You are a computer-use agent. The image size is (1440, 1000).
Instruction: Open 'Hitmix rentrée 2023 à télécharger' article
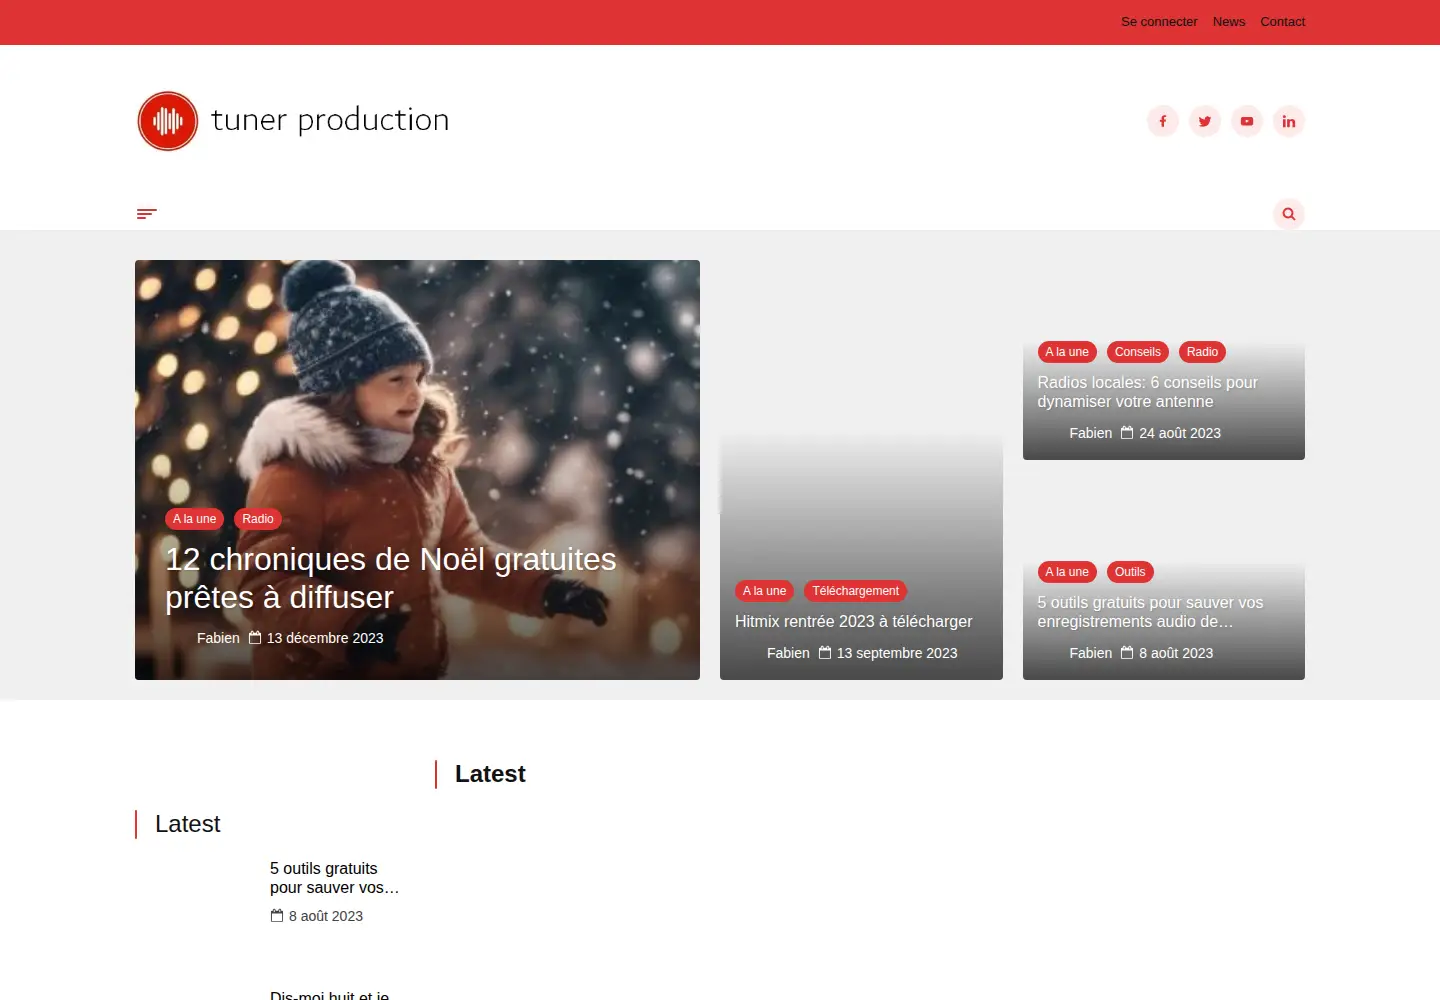(x=854, y=621)
